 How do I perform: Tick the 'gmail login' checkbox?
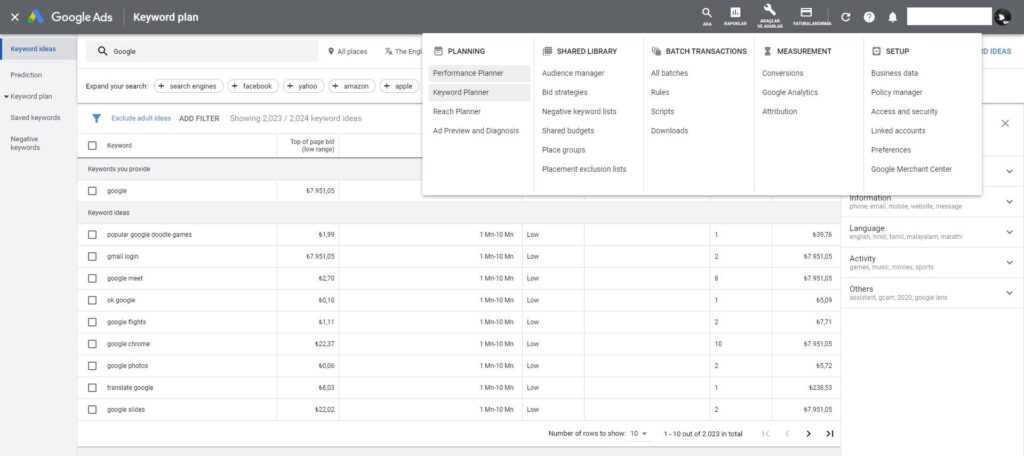pos(92,257)
